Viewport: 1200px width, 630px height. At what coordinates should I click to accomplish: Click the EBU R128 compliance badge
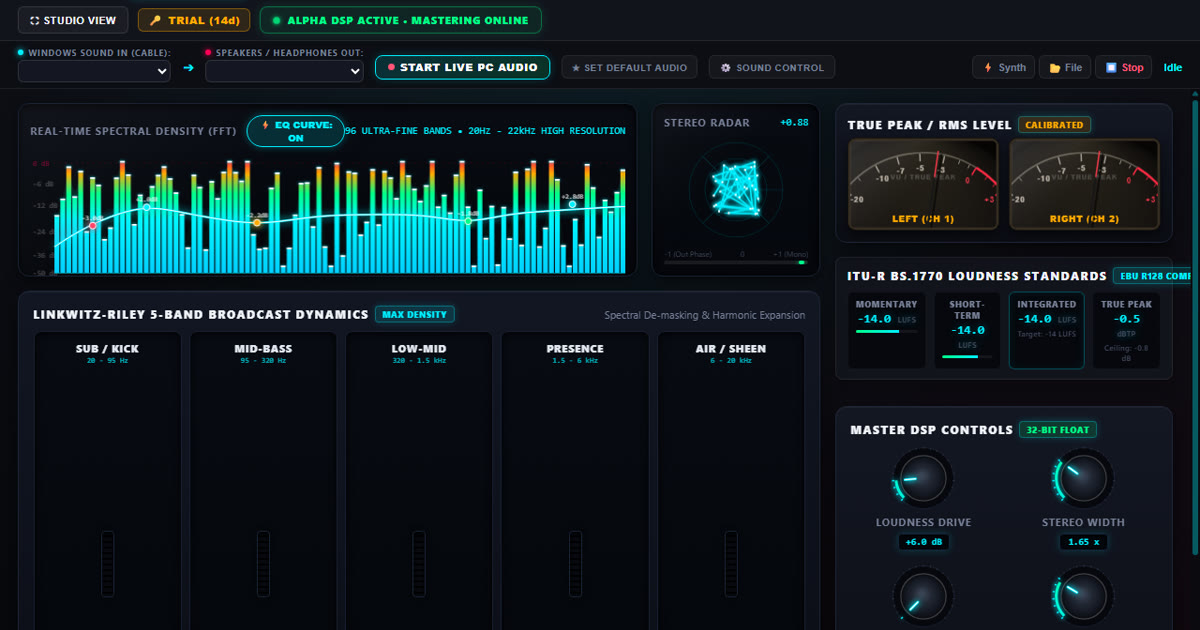click(x=1153, y=275)
